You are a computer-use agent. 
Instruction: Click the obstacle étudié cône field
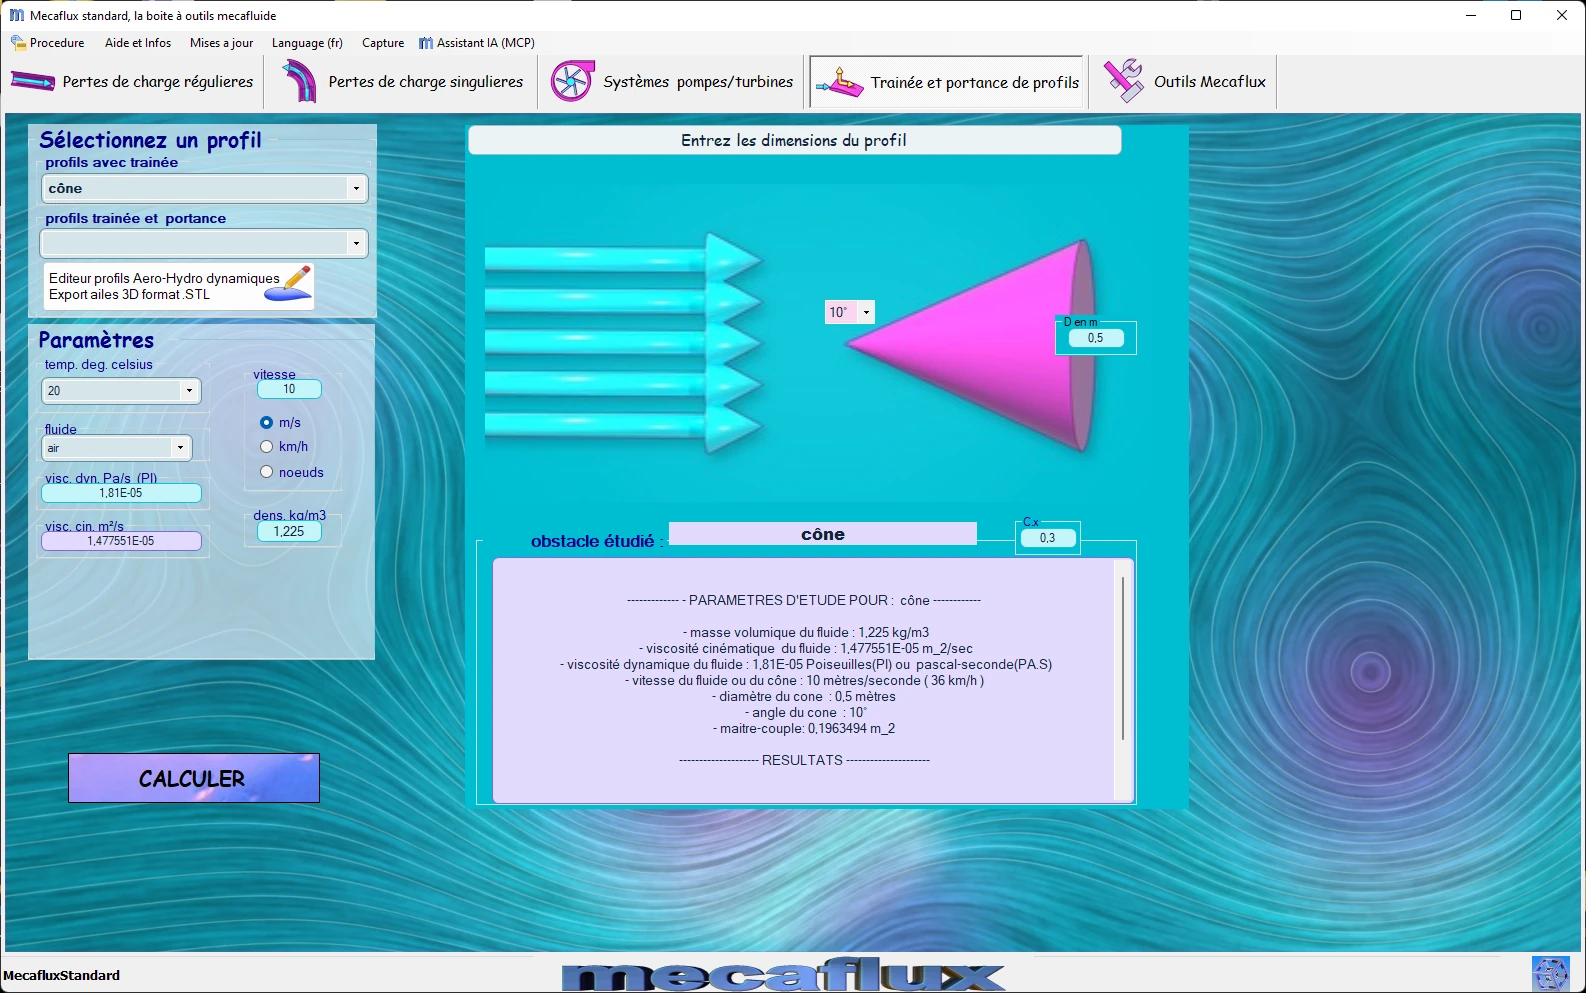pos(823,534)
